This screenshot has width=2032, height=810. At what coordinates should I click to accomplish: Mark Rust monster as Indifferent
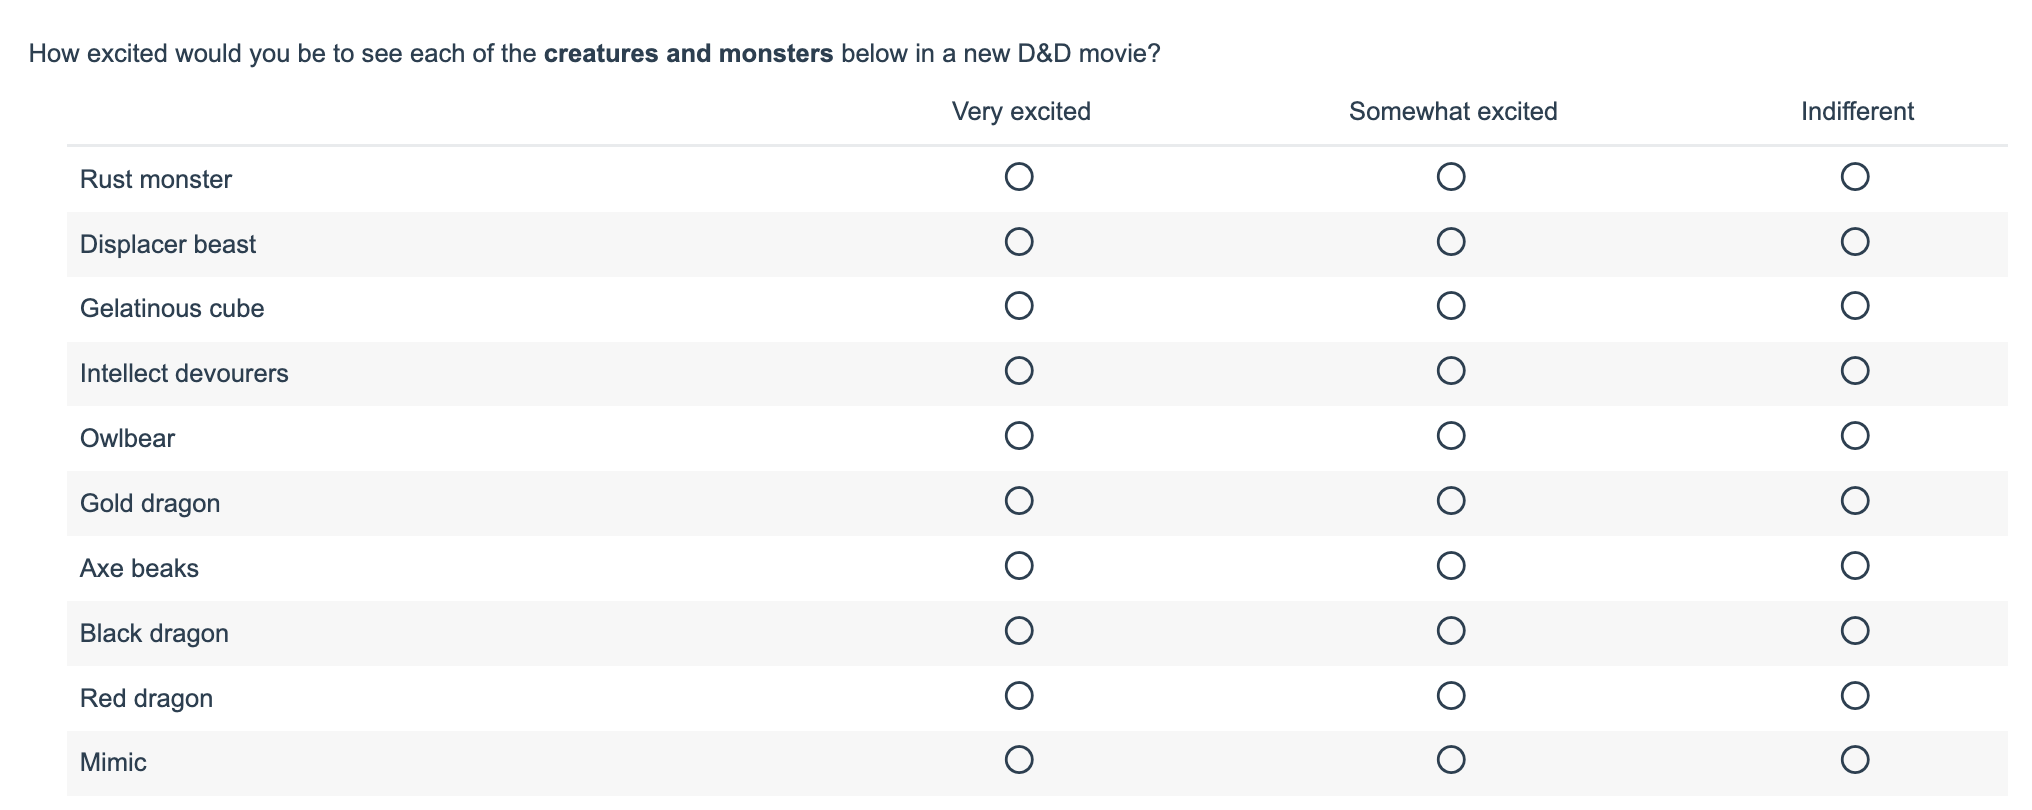pyautogui.click(x=1855, y=177)
